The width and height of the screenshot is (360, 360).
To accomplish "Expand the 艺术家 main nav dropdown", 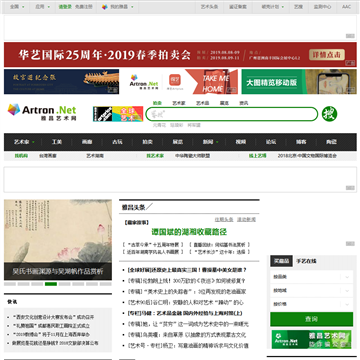I will point(24,142).
